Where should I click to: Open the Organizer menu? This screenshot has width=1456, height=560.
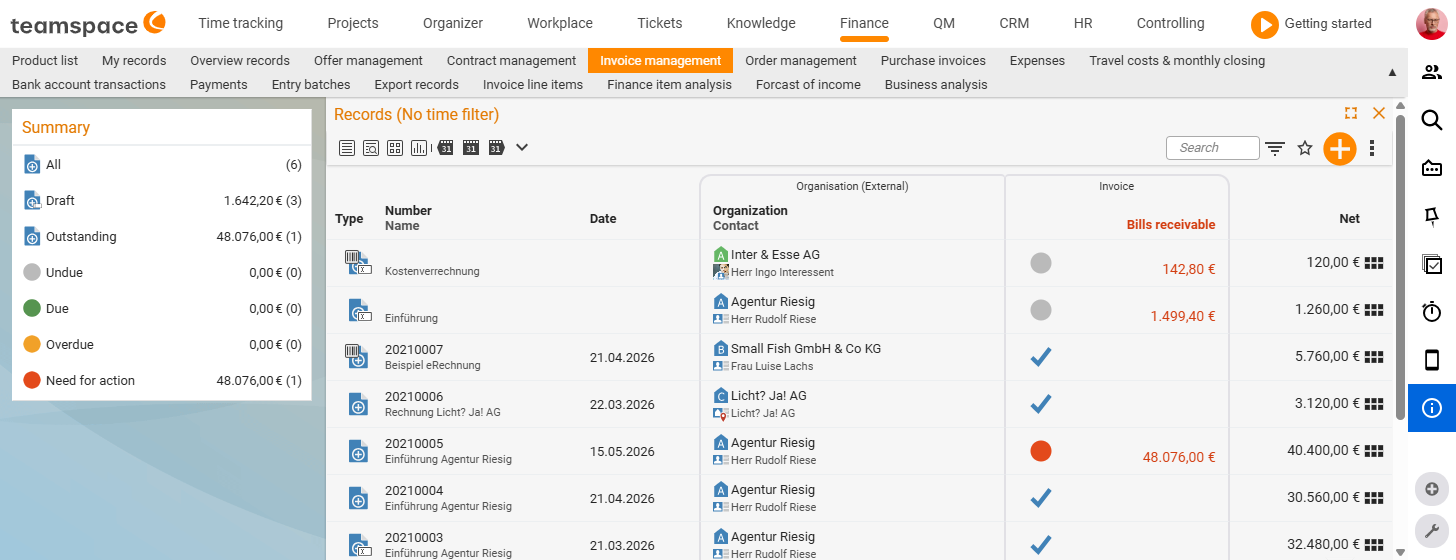click(453, 23)
